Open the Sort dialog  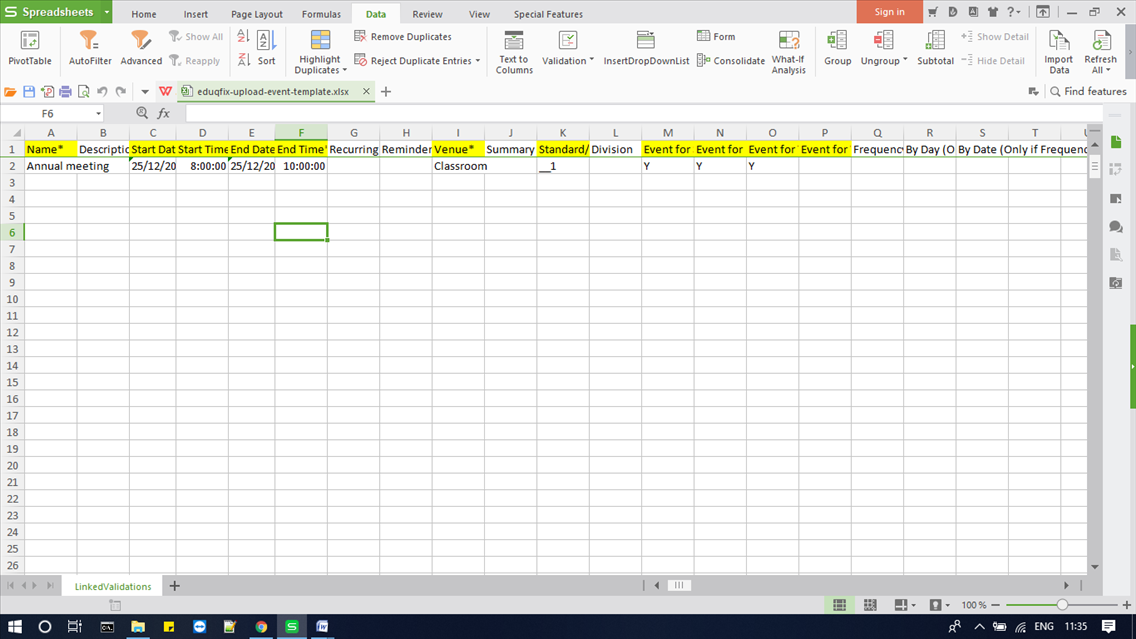tap(266, 49)
